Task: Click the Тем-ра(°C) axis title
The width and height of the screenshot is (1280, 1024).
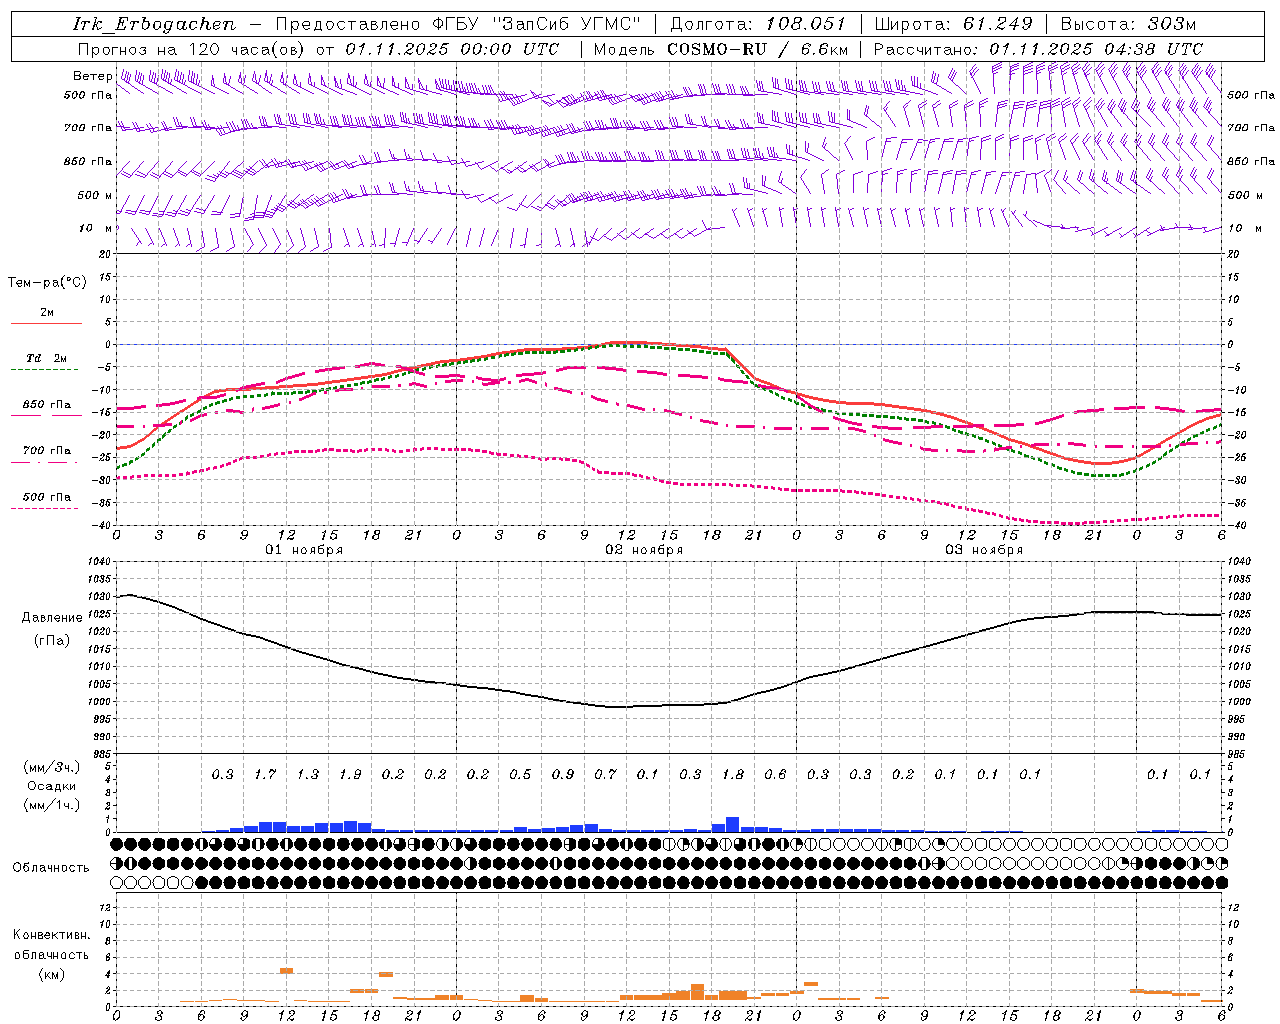Action: click(47, 283)
